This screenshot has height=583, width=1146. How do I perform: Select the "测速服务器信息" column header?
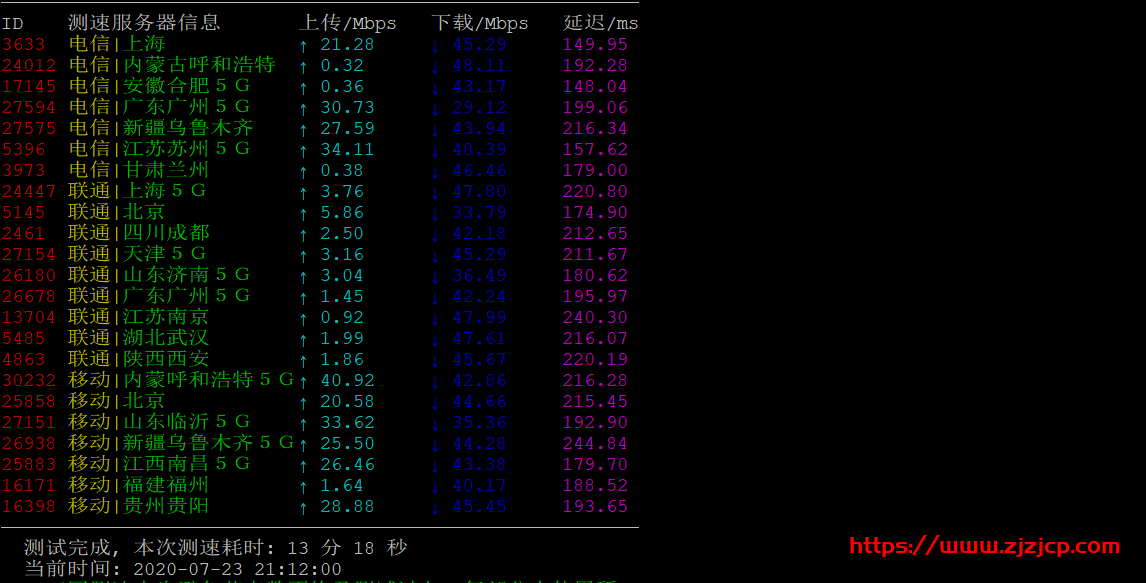point(144,23)
